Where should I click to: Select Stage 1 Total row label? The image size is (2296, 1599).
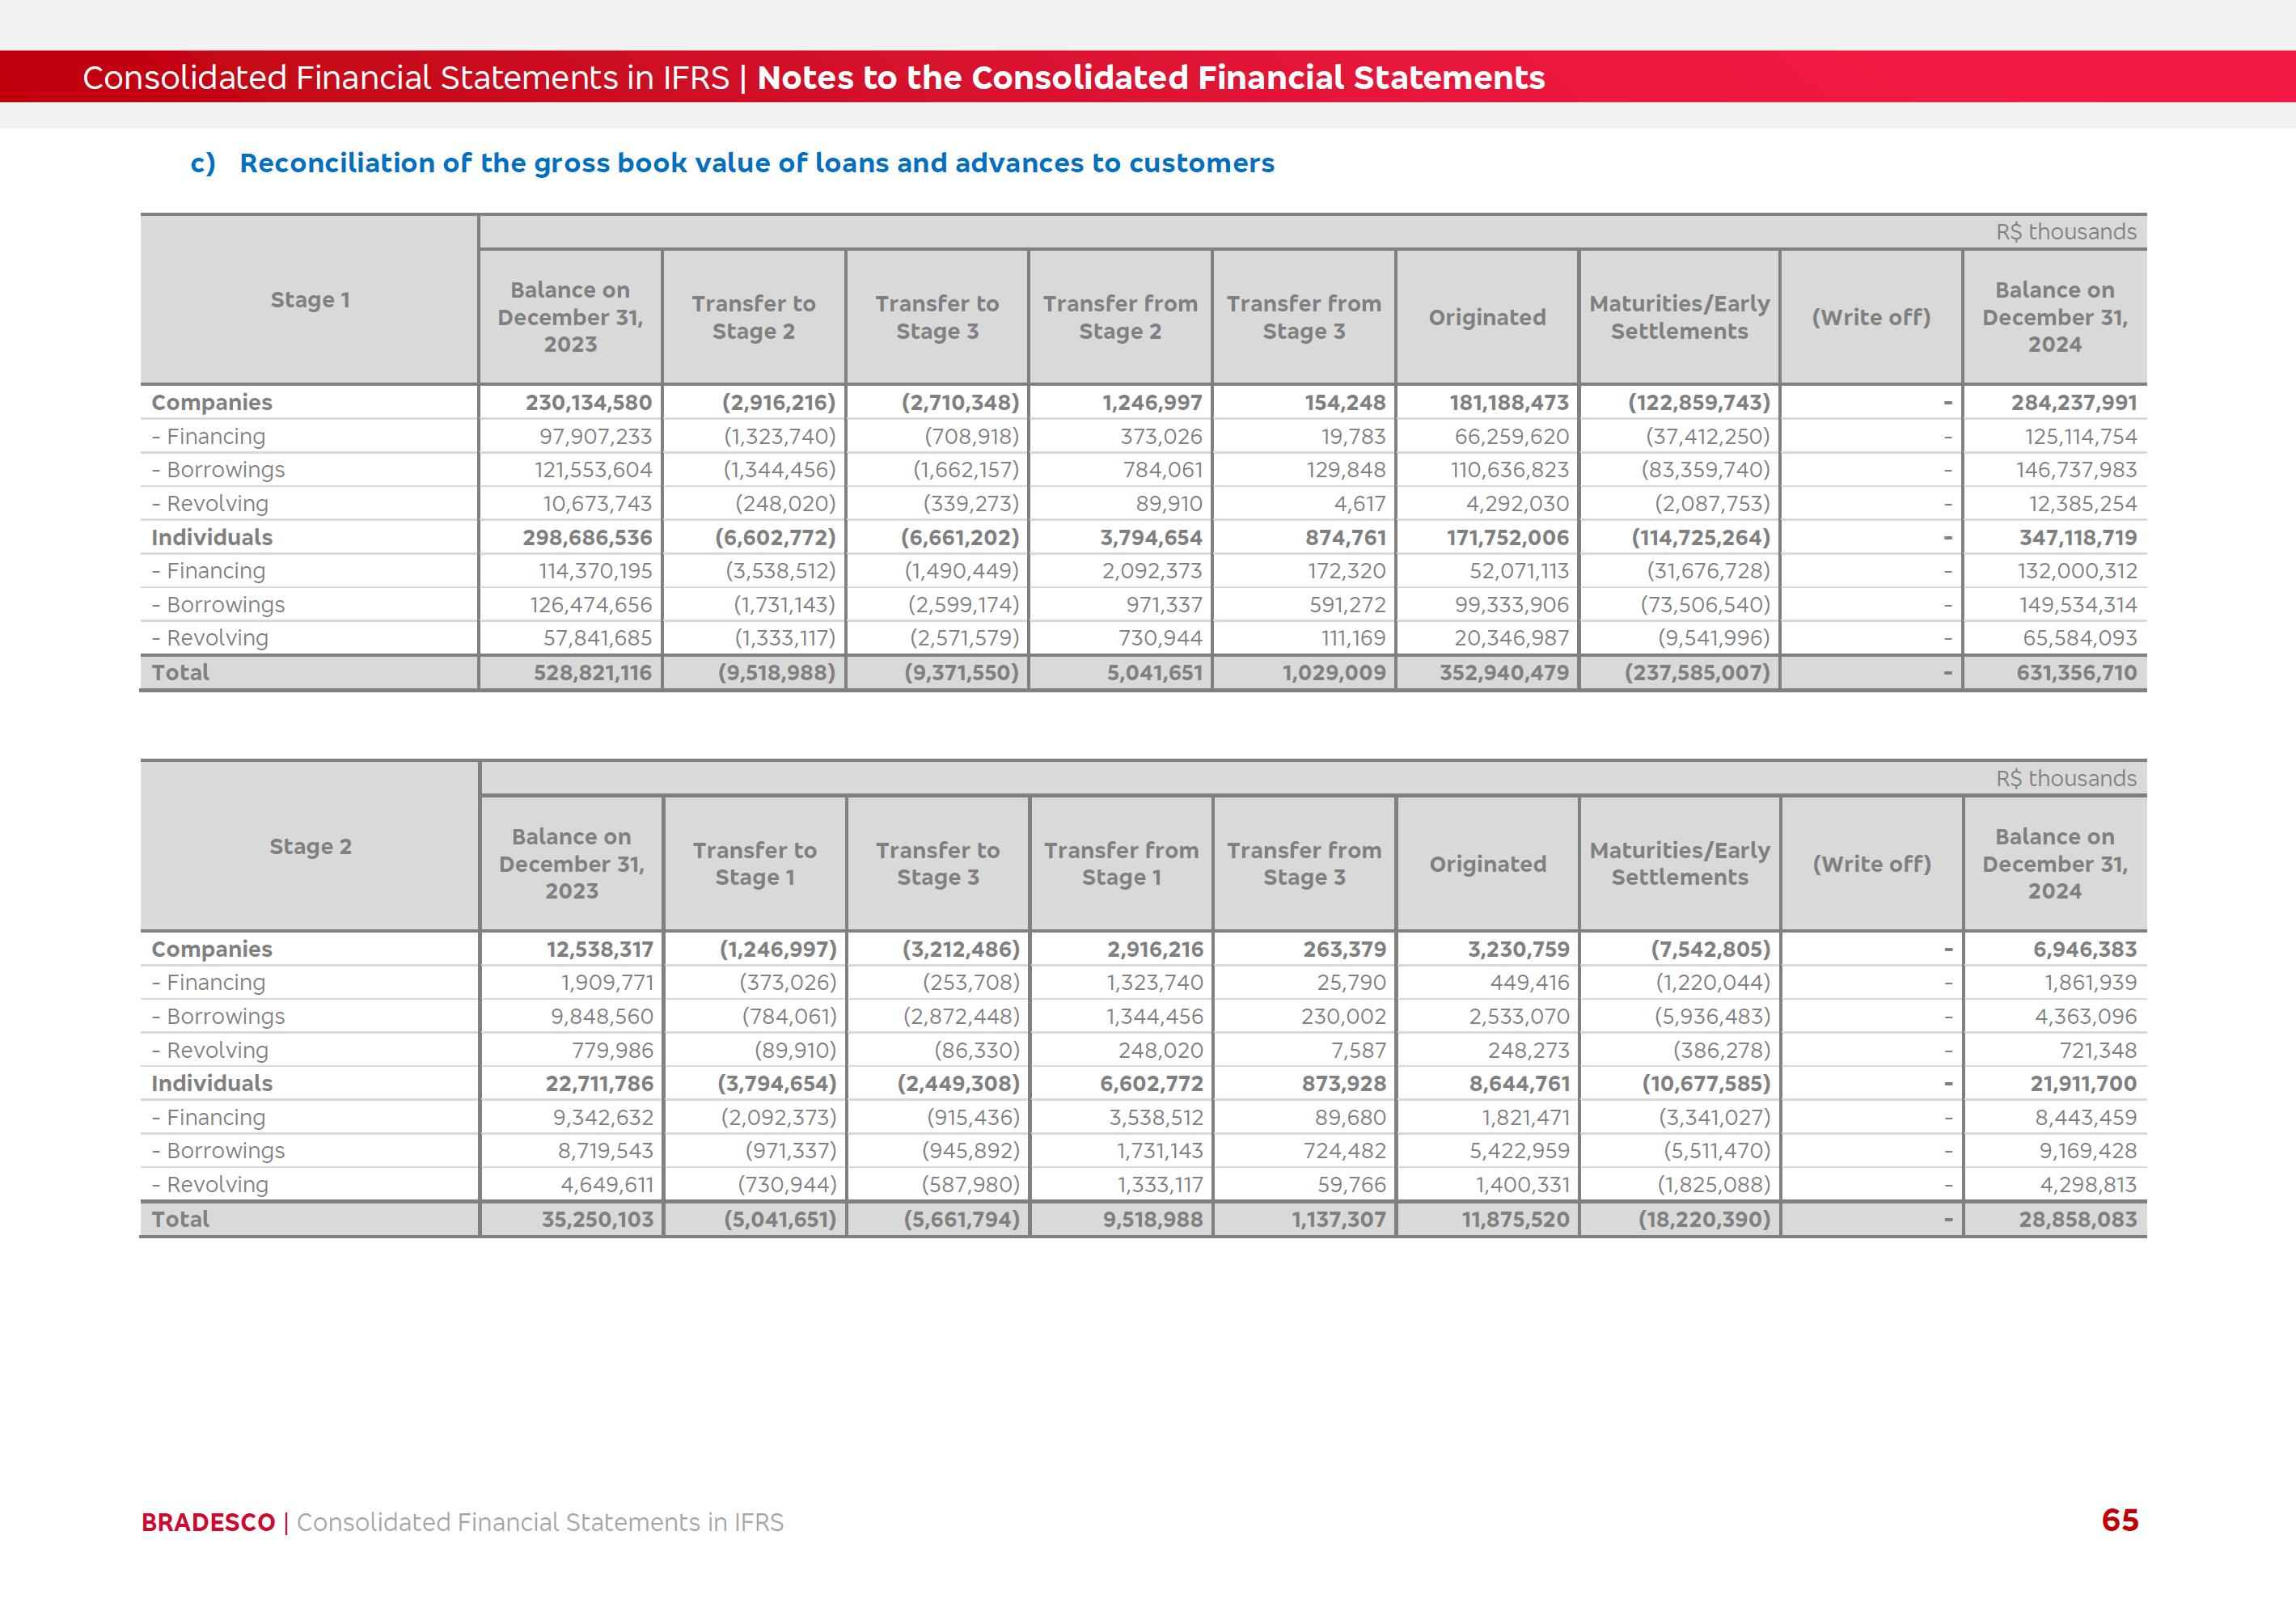(180, 672)
